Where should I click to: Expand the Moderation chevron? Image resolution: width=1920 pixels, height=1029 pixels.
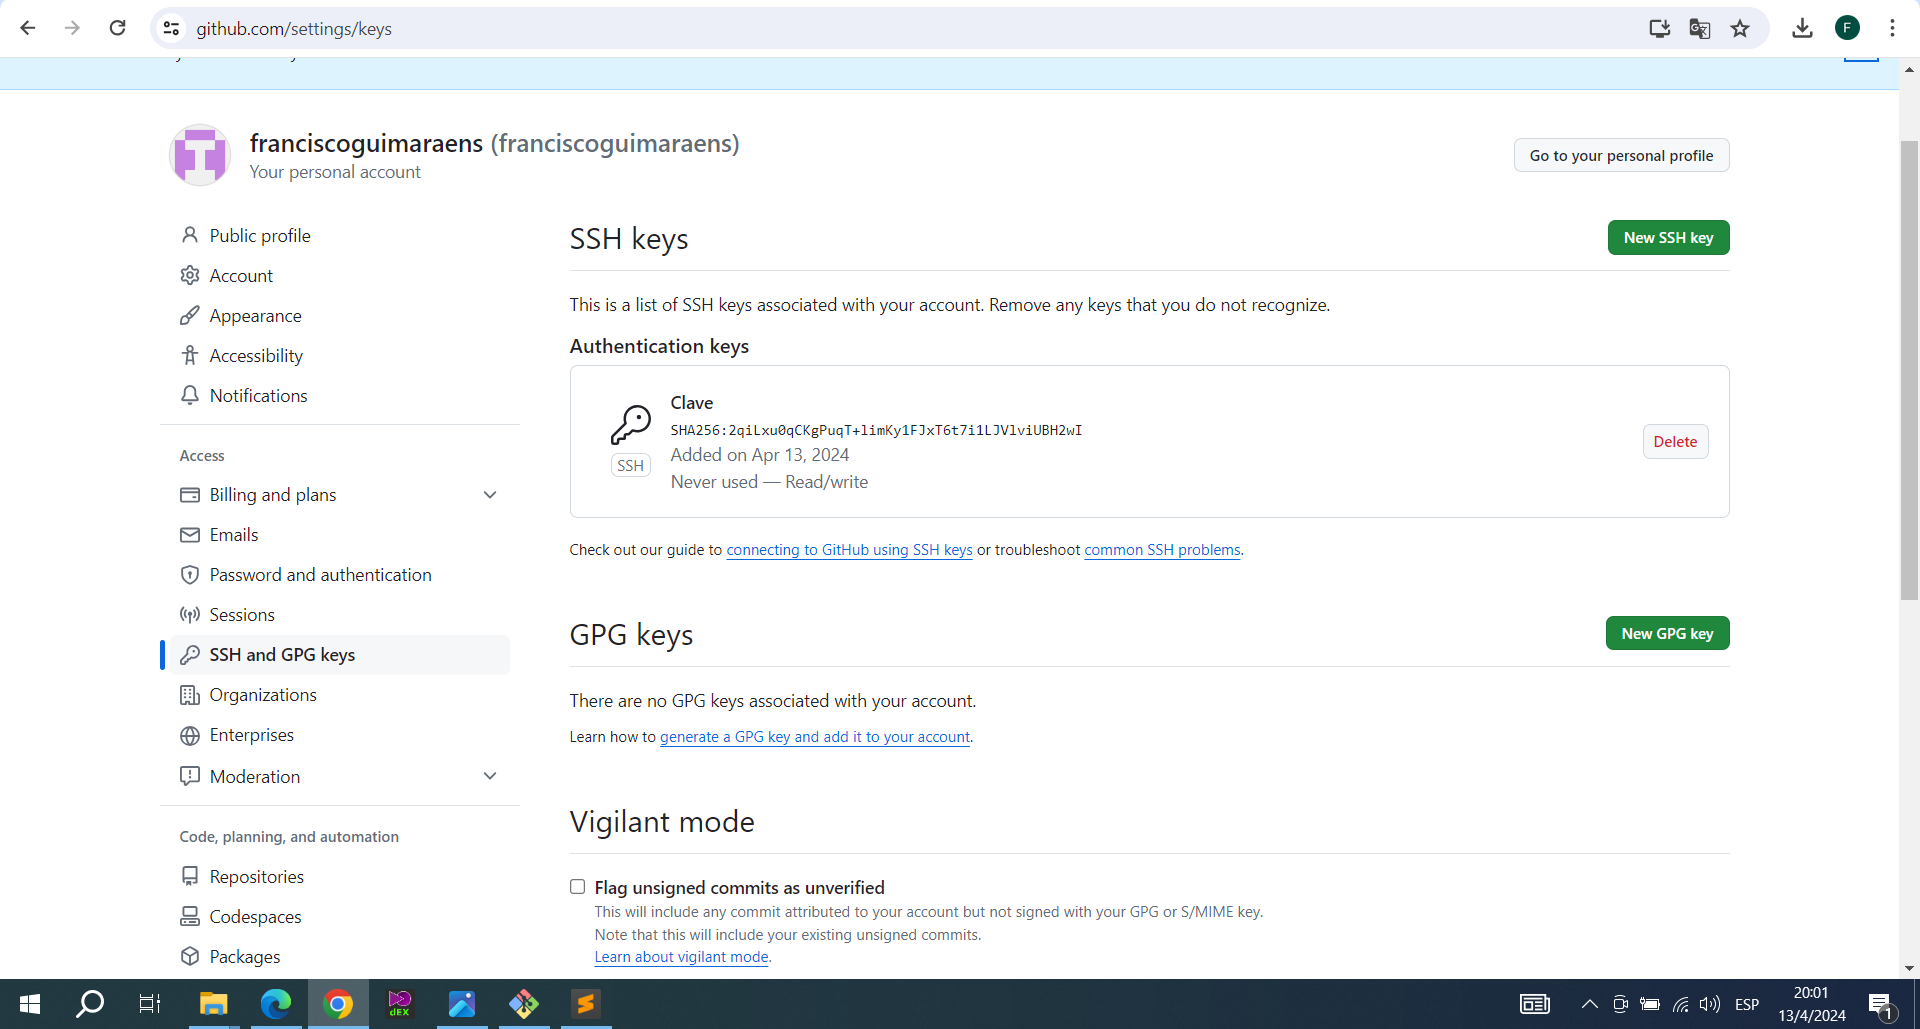pyautogui.click(x=490, y=776)
